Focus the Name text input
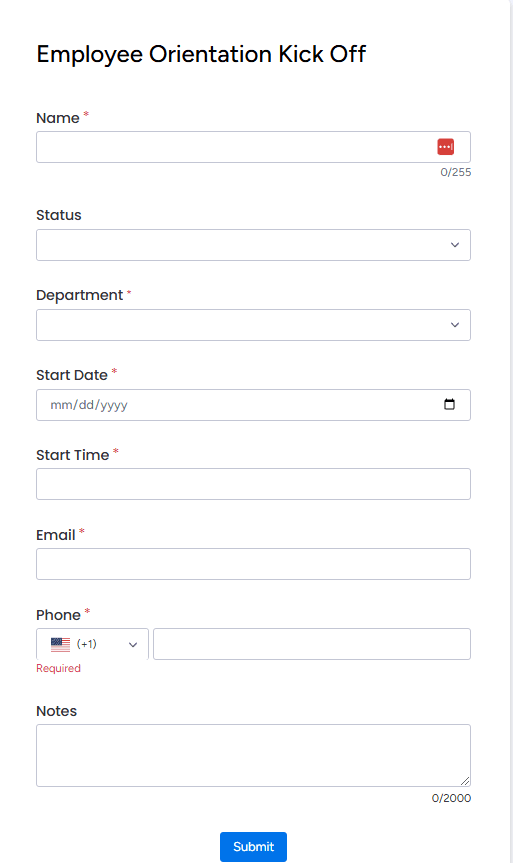The height and width of the screenshot is (863, 513). (x=253, y=147)
